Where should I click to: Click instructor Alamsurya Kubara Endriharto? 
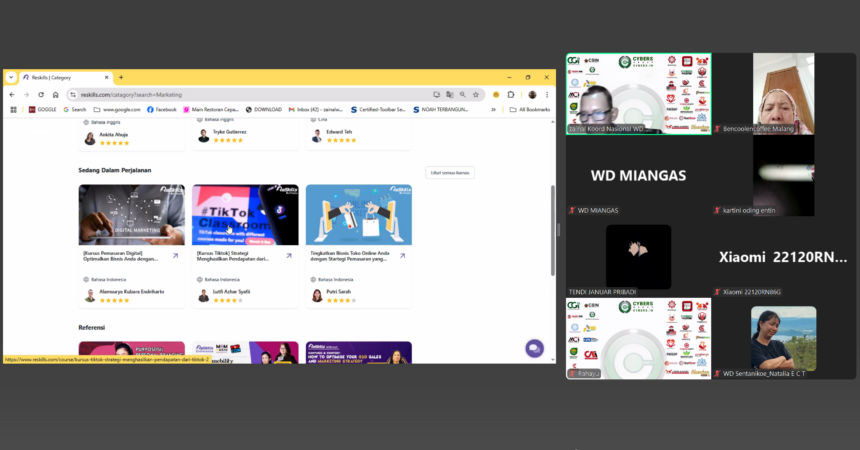point(132,291)
